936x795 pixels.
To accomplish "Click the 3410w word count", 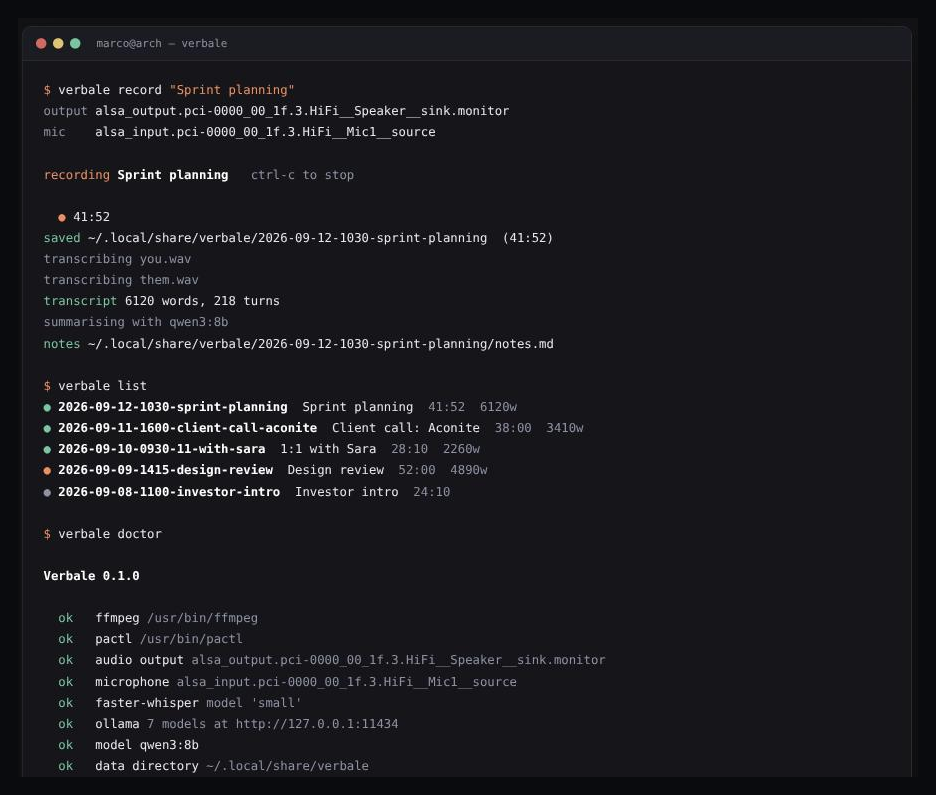I will tap(565, 428).
